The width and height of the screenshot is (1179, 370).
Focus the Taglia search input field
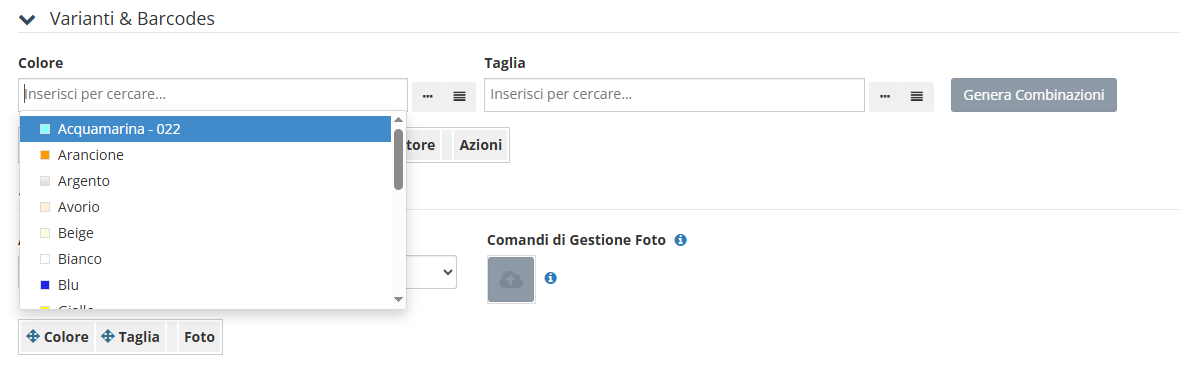point(674,95)
